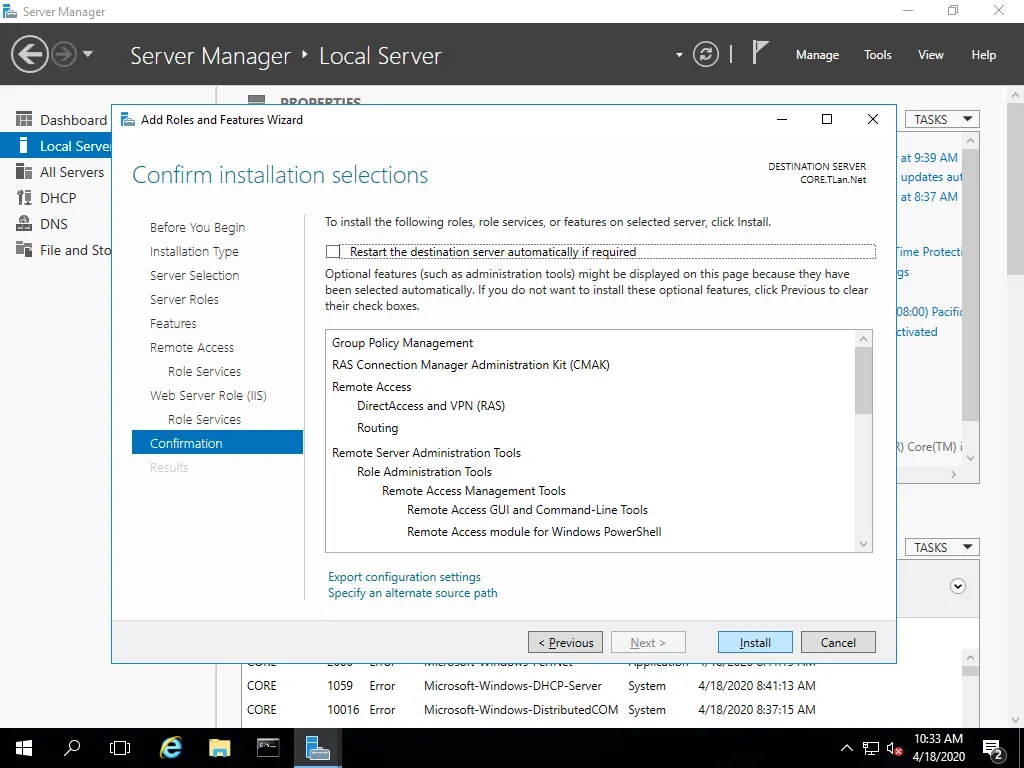Go to Before You Begin wizard step

[197, 227]
